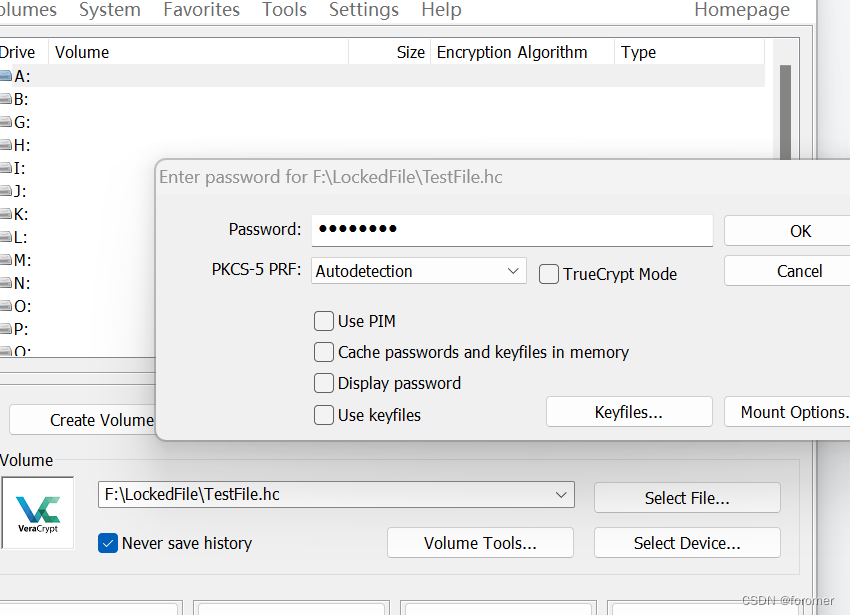
Task: Open the Tools menu
Action: coord(284,10)
